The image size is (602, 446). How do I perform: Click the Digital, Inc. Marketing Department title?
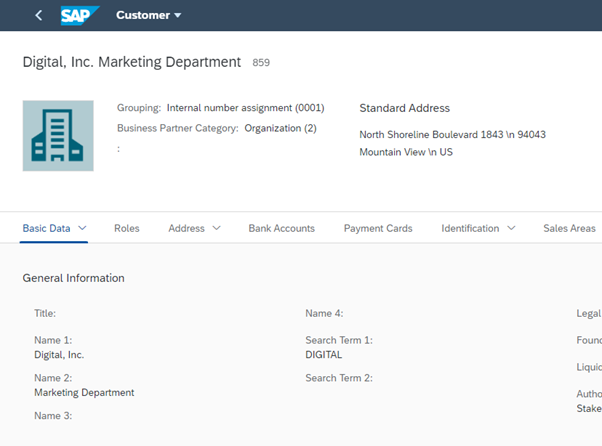[x=132, y=62]
